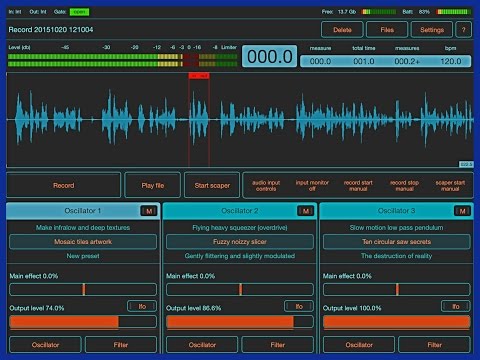The width and height of the screenshot is (480, 360).
Task: Click the Gate open indicator
Action: [x=79, y=12]
